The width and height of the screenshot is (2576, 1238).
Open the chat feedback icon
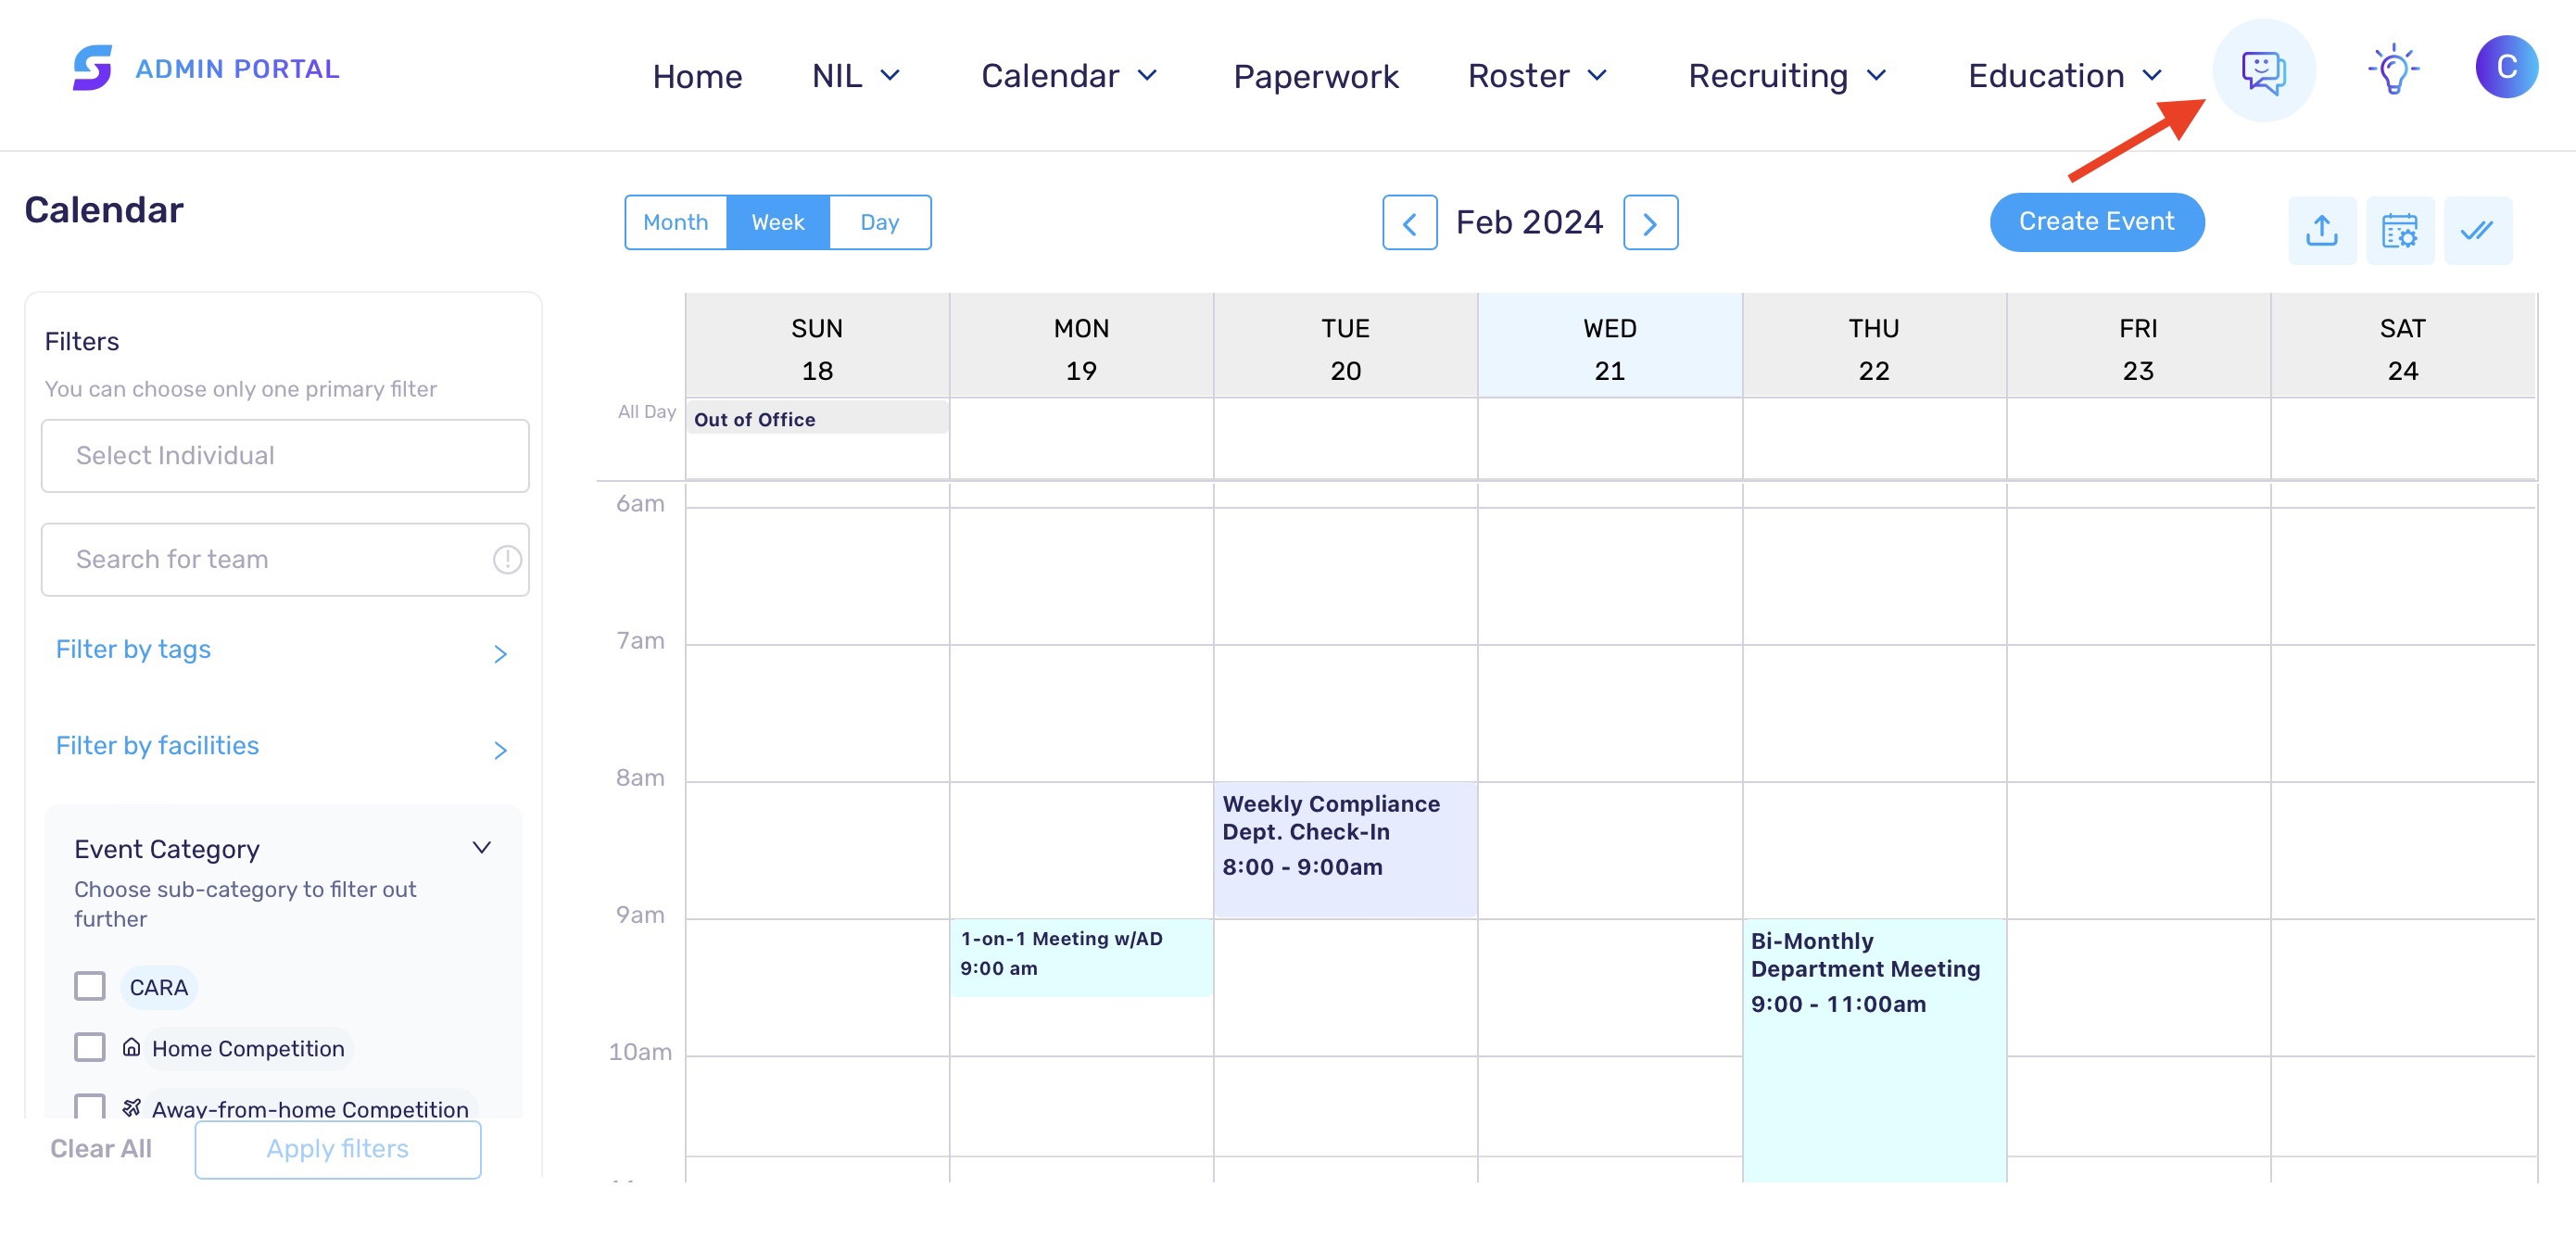pos(2263,70)
